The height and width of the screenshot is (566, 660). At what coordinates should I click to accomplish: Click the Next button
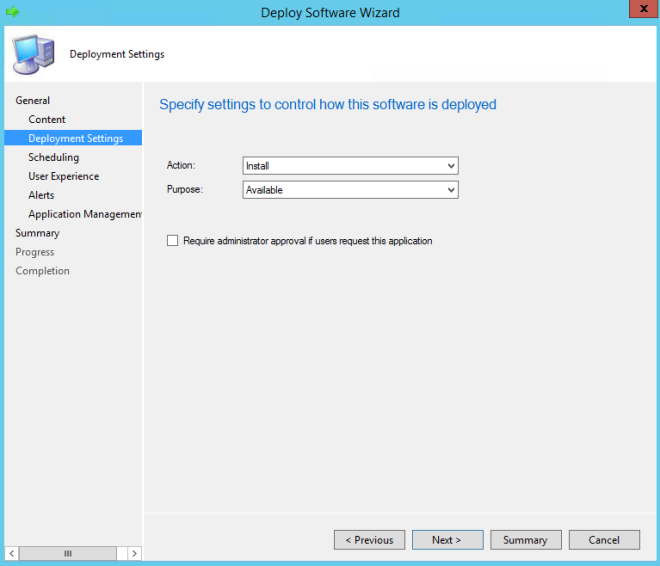[447, 540]
